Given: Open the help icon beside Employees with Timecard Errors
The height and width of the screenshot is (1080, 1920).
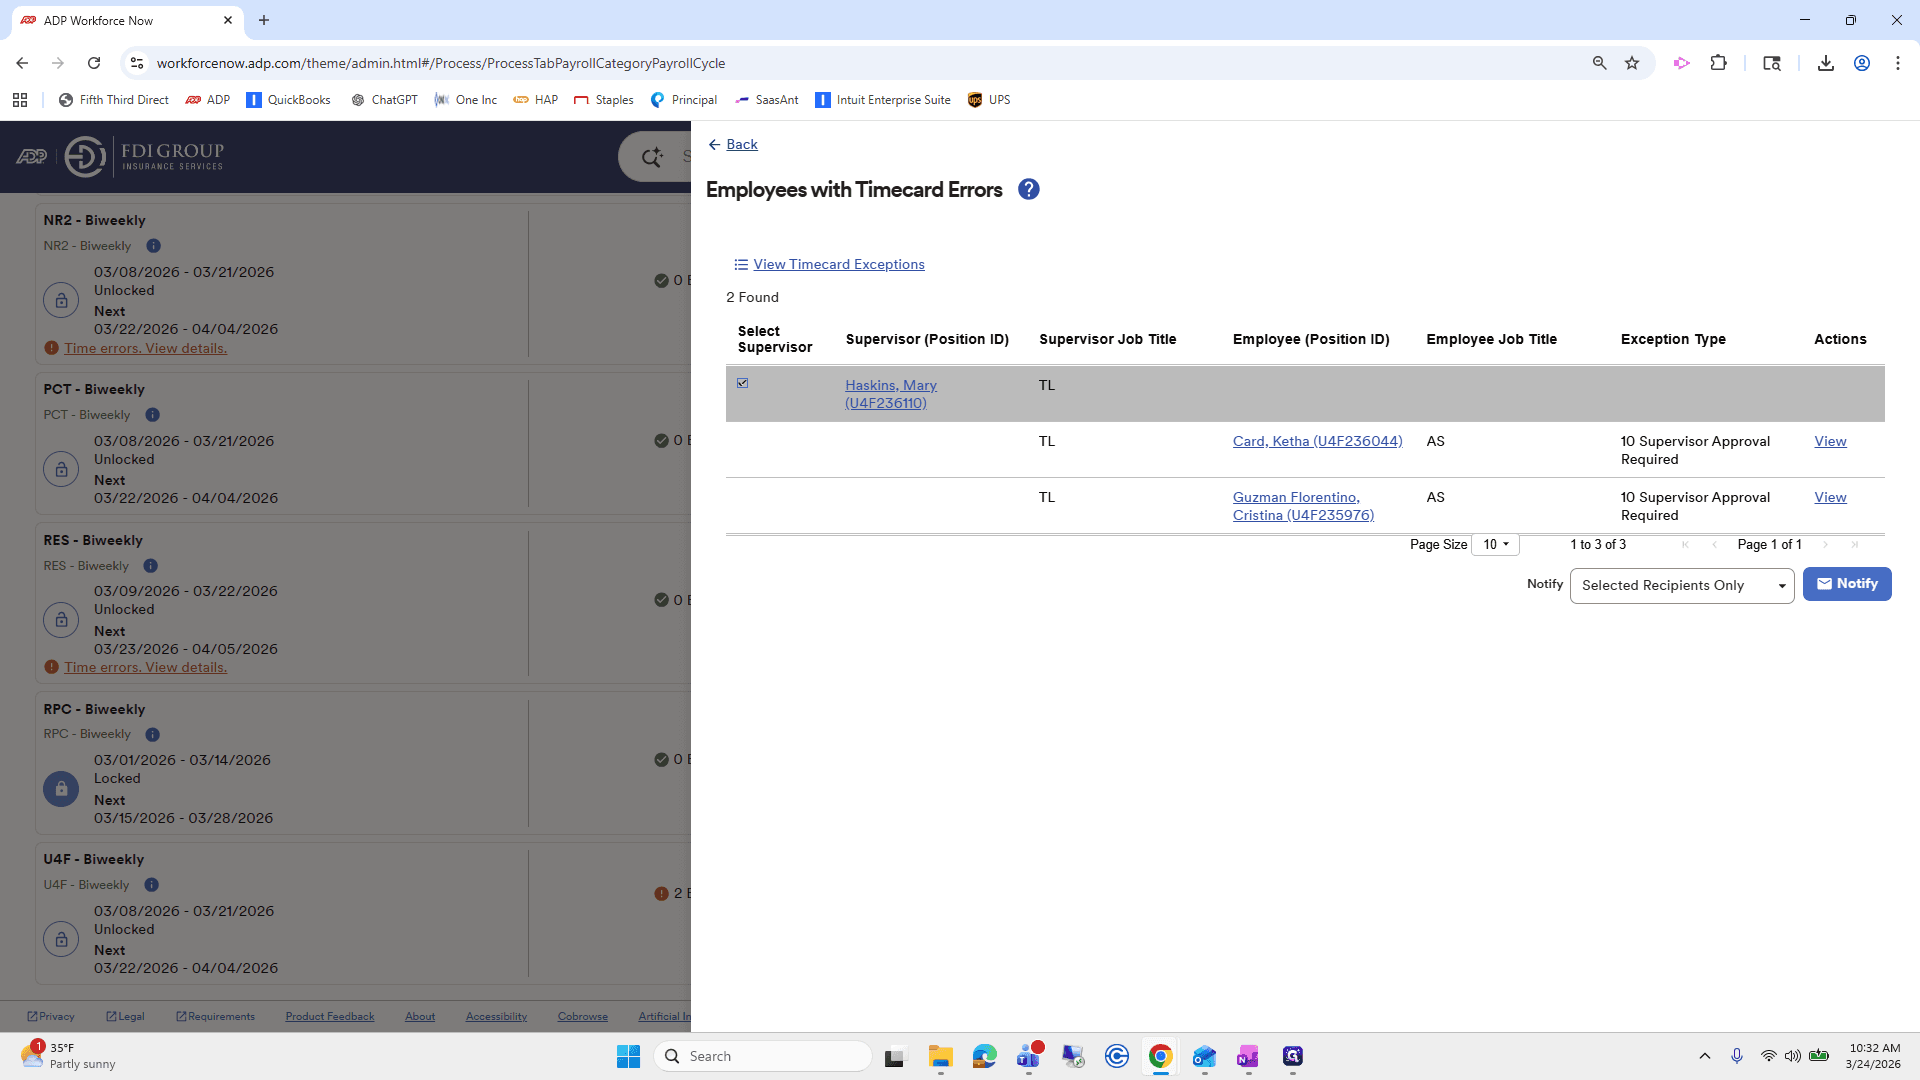Looking at the screenshot, I should tap(1028, 189).
